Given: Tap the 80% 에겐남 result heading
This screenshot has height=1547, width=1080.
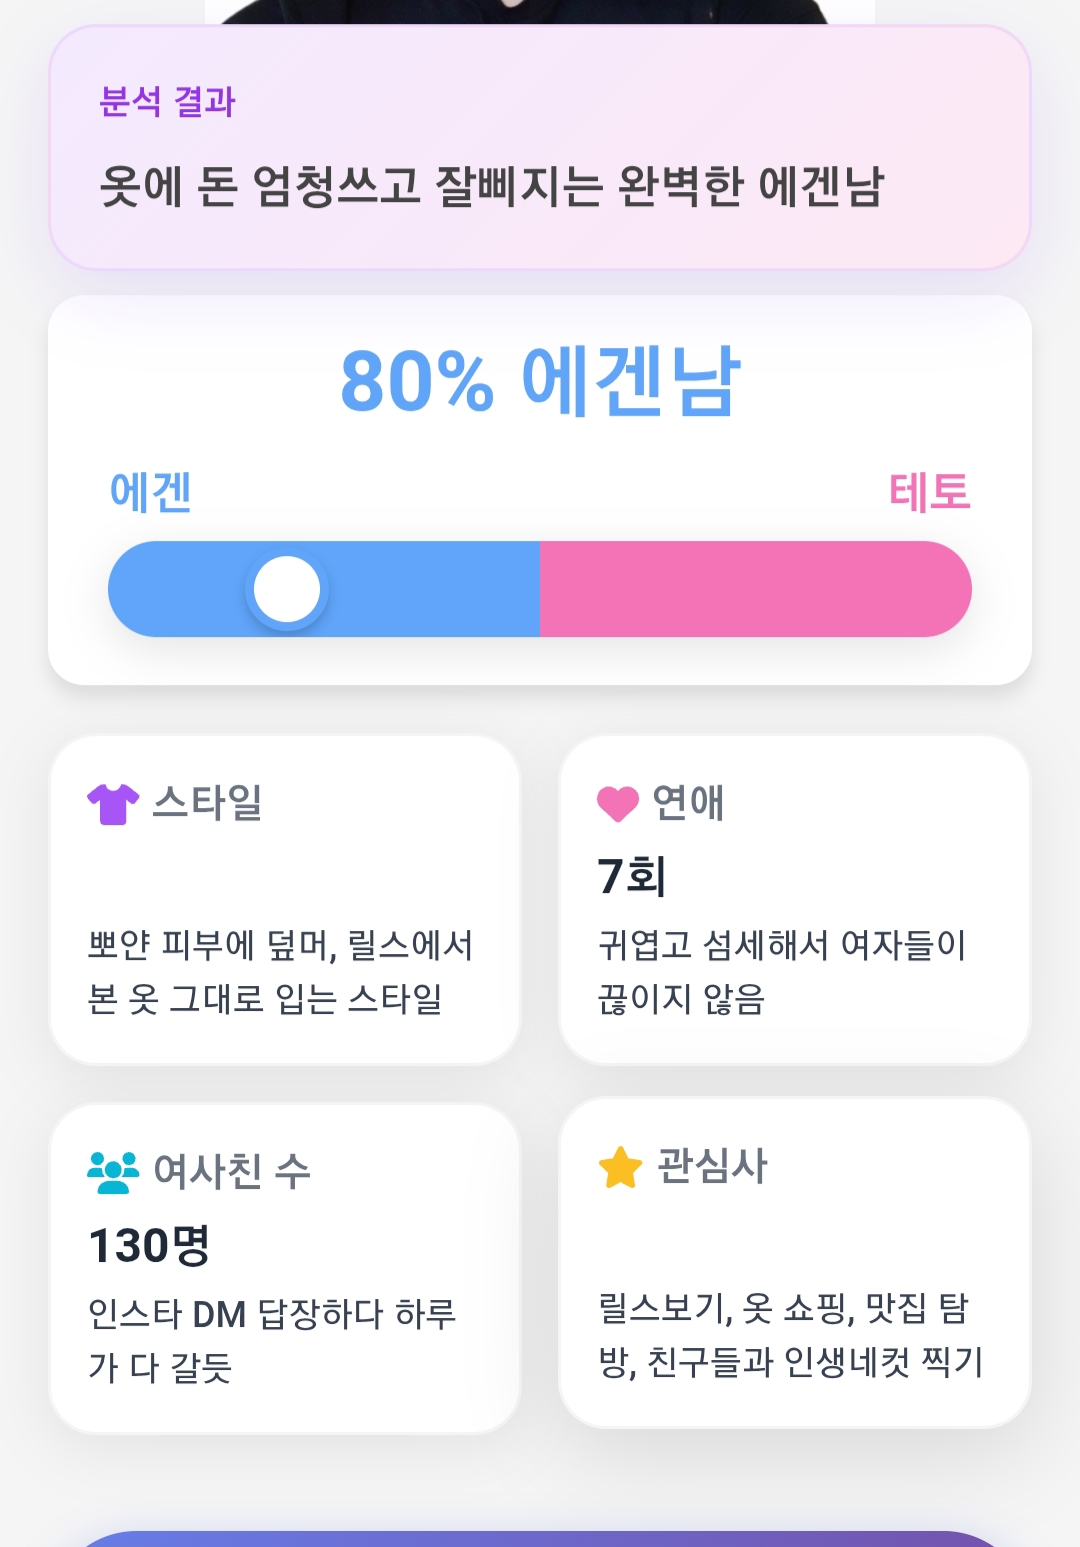Looking at the screenshot, I should tap(540, 380).
